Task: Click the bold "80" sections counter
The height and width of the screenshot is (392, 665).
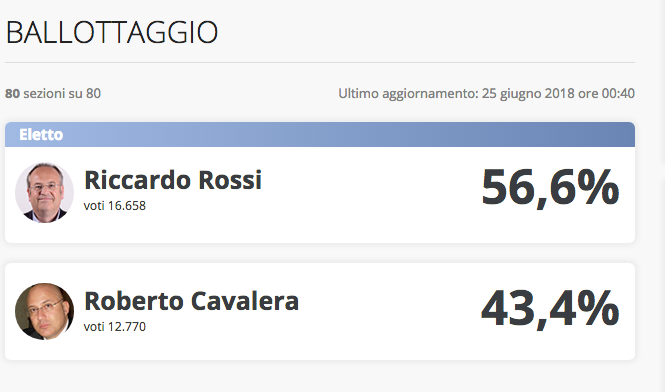Action: (12, 93)
